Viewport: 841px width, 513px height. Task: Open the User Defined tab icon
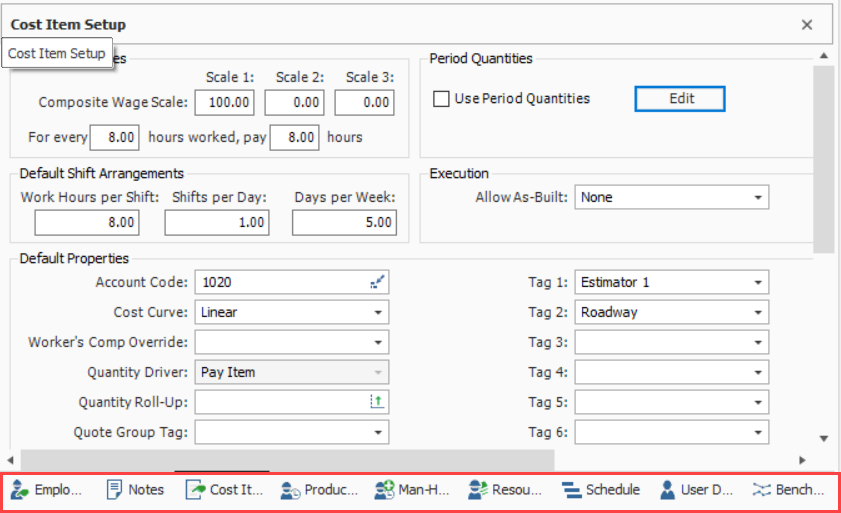(667, 490)
